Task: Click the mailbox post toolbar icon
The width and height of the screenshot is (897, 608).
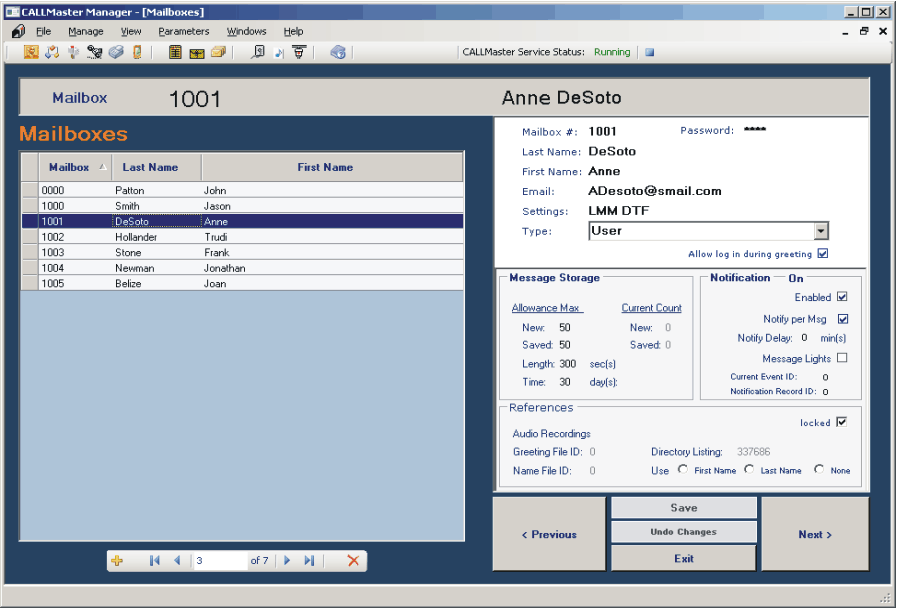Action: (73, 52)
